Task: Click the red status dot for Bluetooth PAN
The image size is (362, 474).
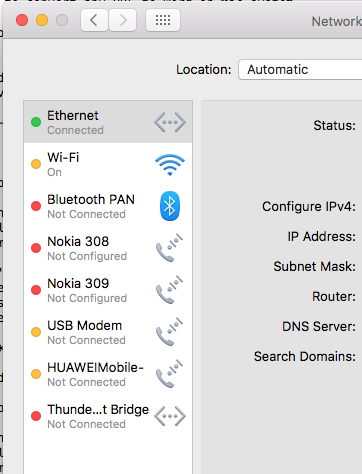Action: coord(36,206)
